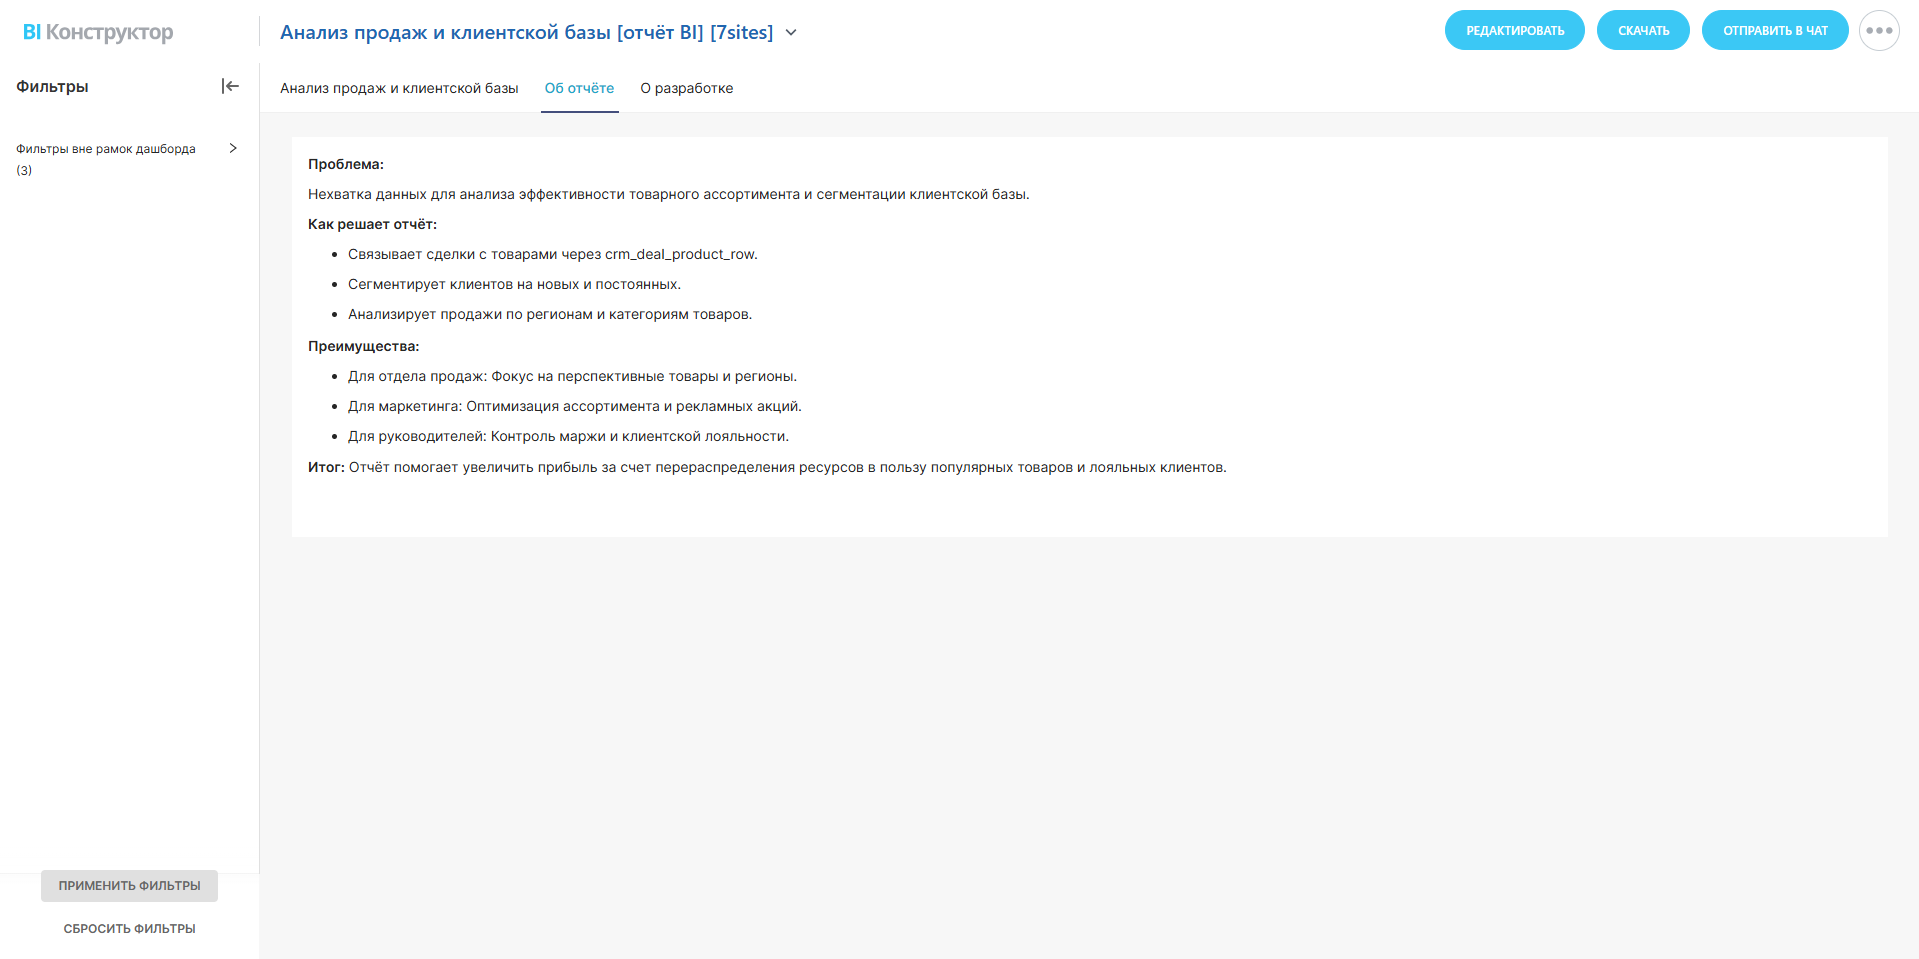Click bullet Для отдела продаж
Image resolution: width=1919 pixels, height=959 pixels.
click(572, 376)
